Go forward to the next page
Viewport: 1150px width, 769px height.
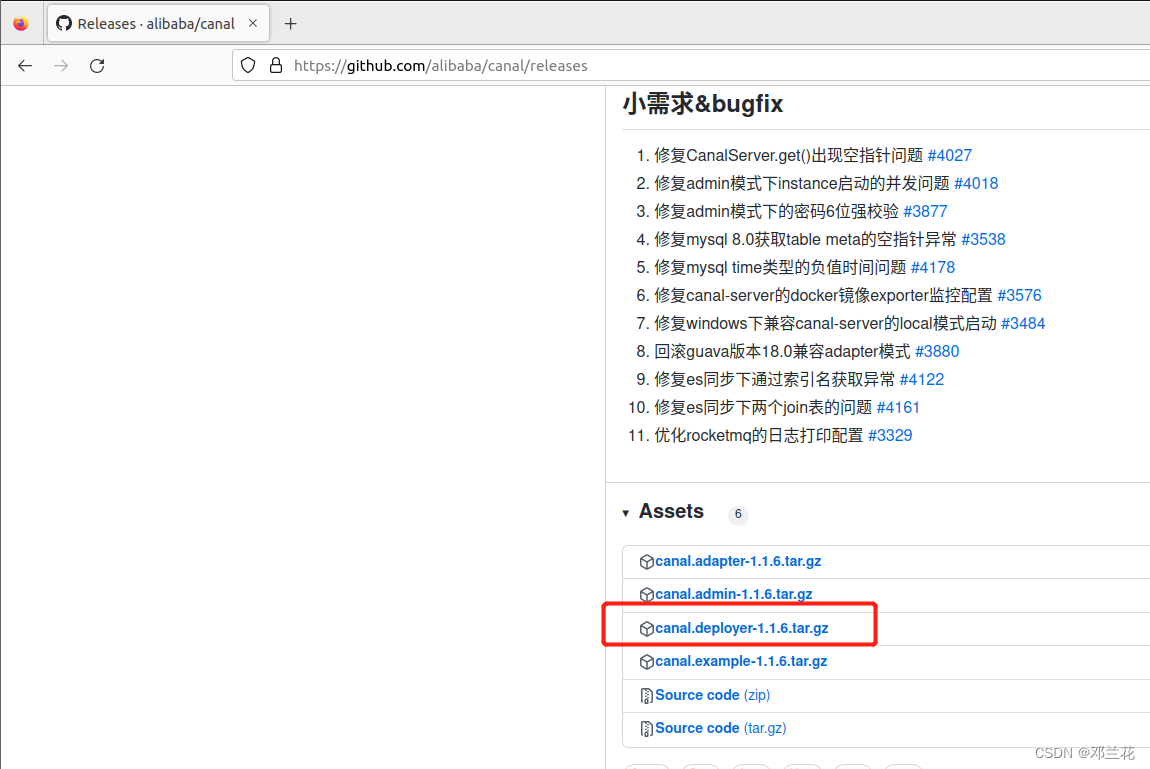61,66
